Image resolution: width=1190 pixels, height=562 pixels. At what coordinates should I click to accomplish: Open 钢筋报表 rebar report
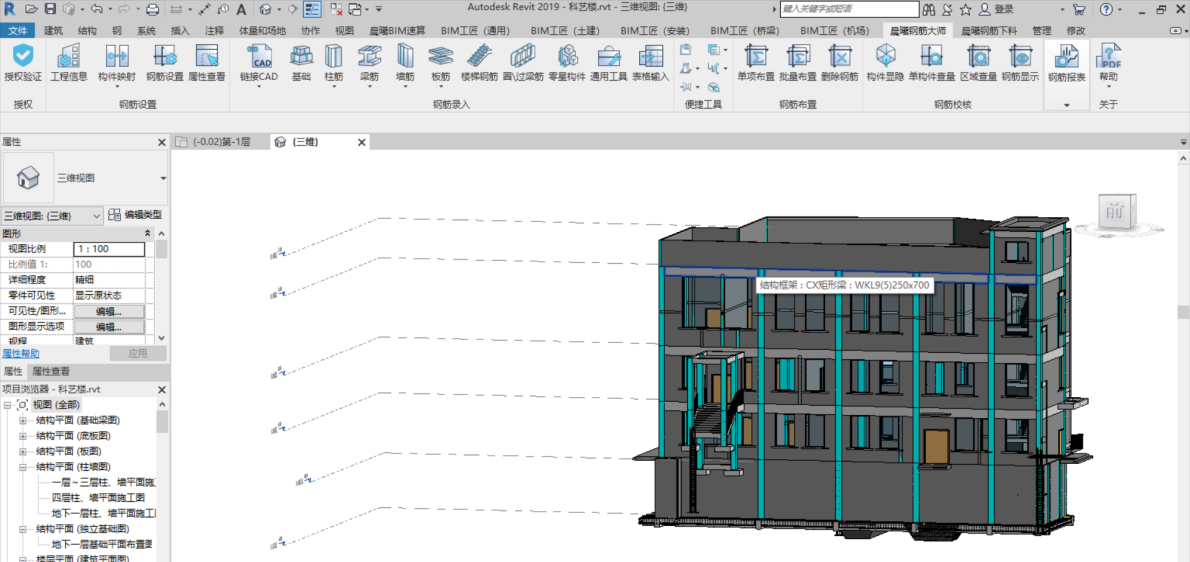coord(1066,57)
